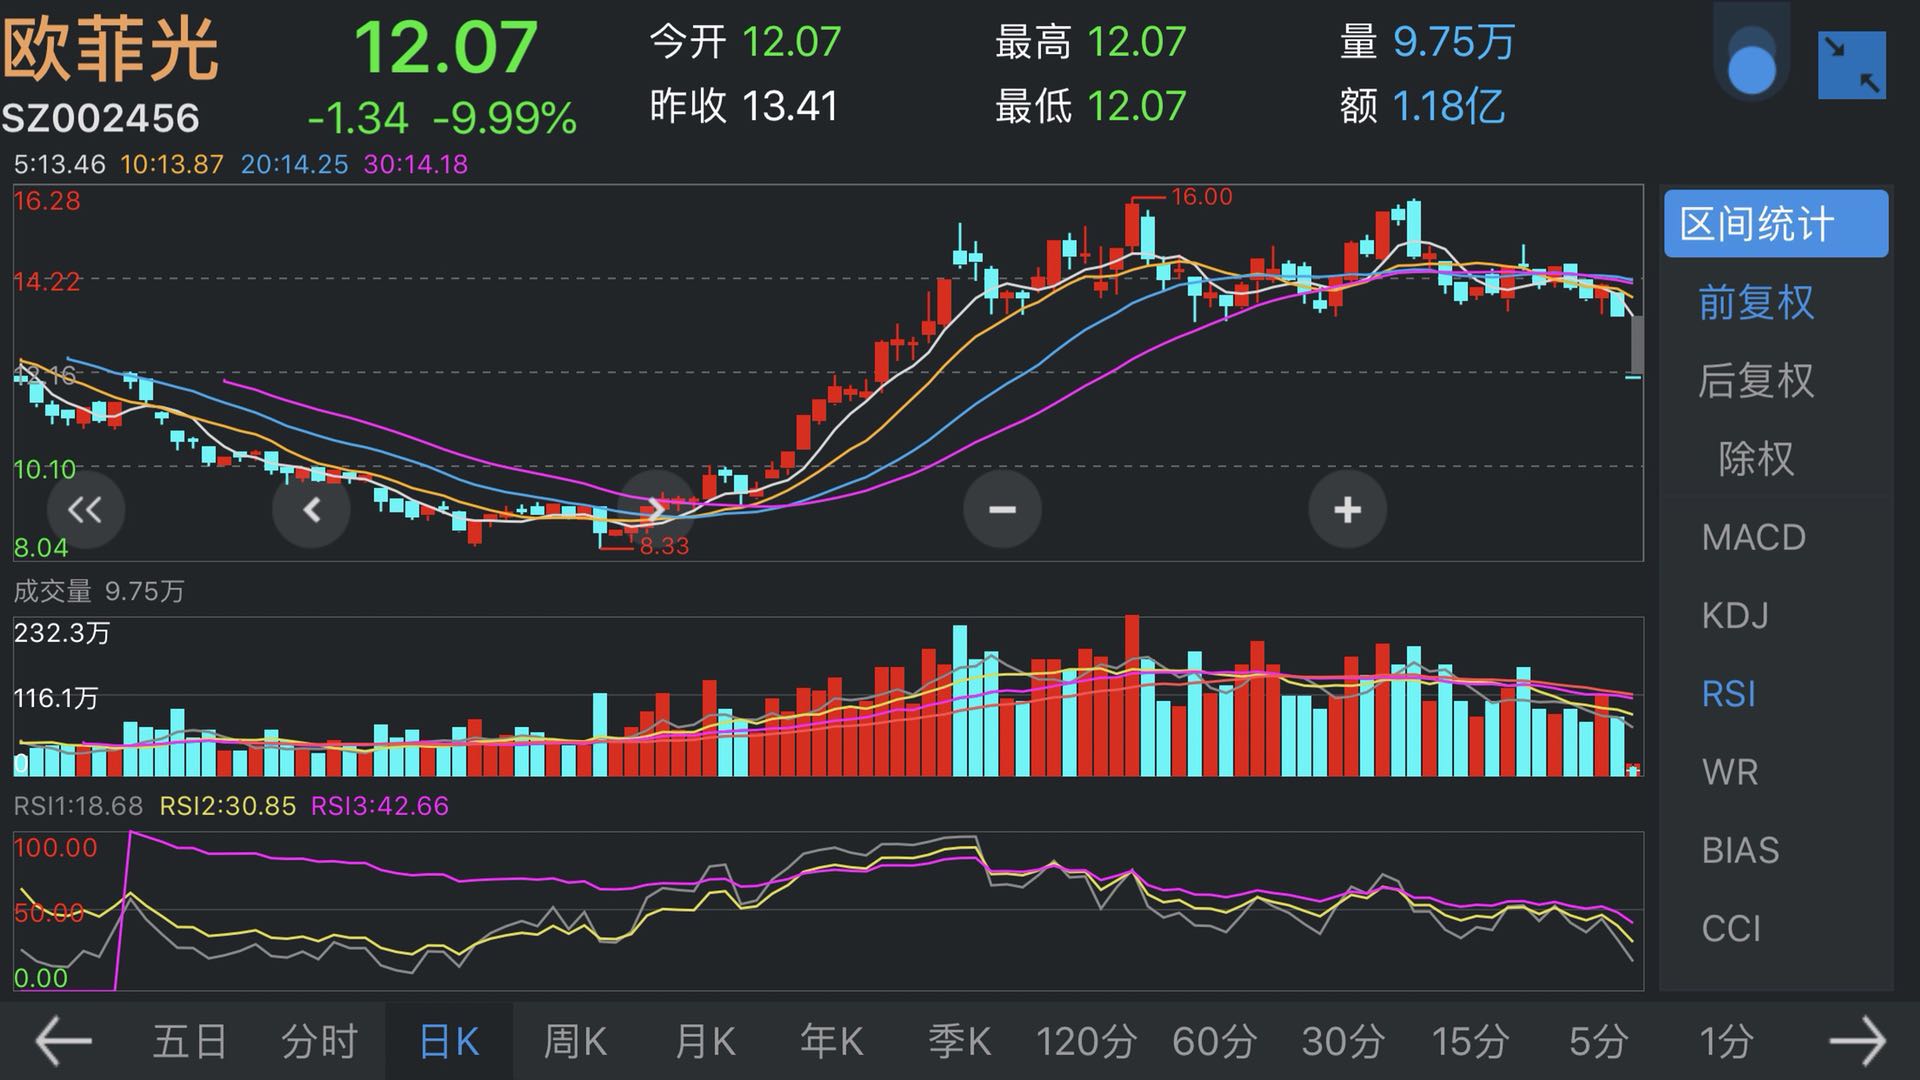This screenshot has width=1920, height=1080.
Task: Move chart left with single chevron
Action: click(311, 510)
